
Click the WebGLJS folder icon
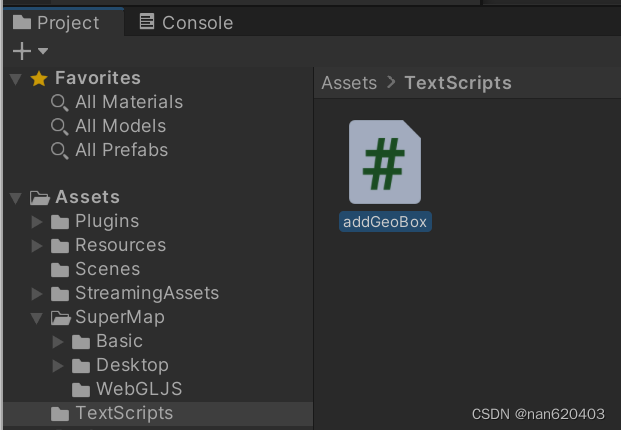point(81,390)
